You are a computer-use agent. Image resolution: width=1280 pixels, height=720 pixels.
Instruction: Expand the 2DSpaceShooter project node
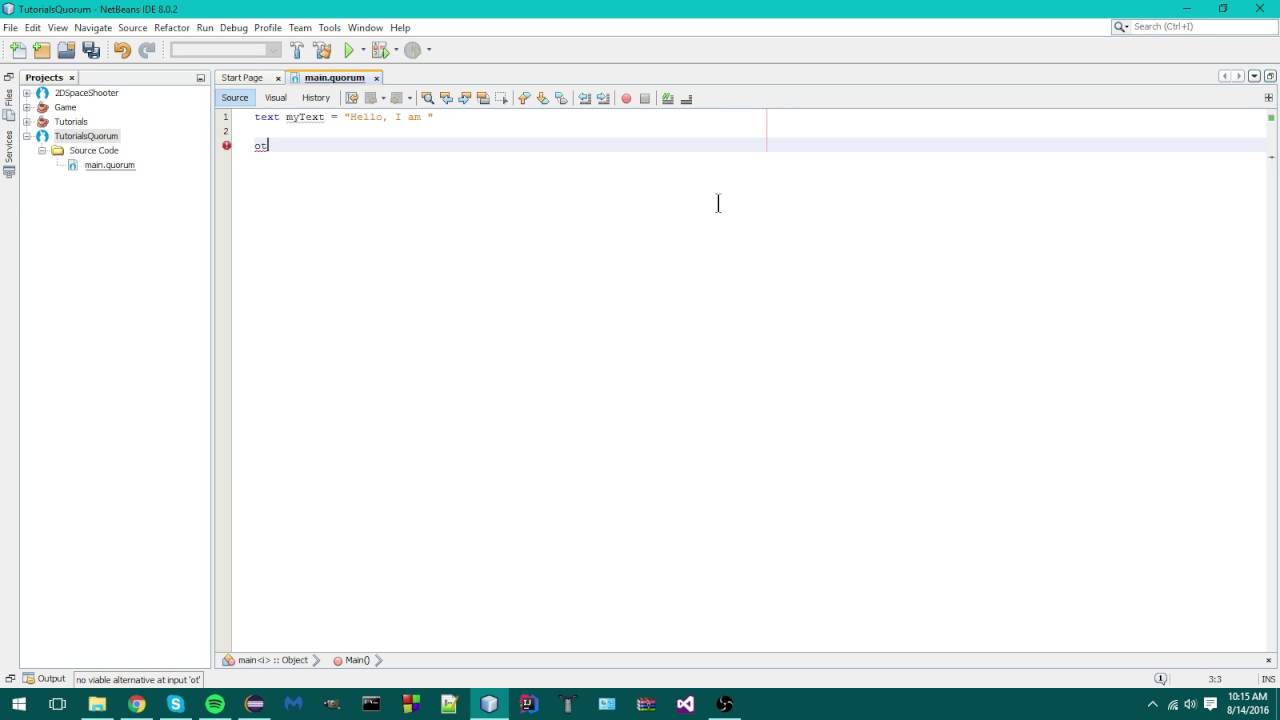(x=27, y=93)
